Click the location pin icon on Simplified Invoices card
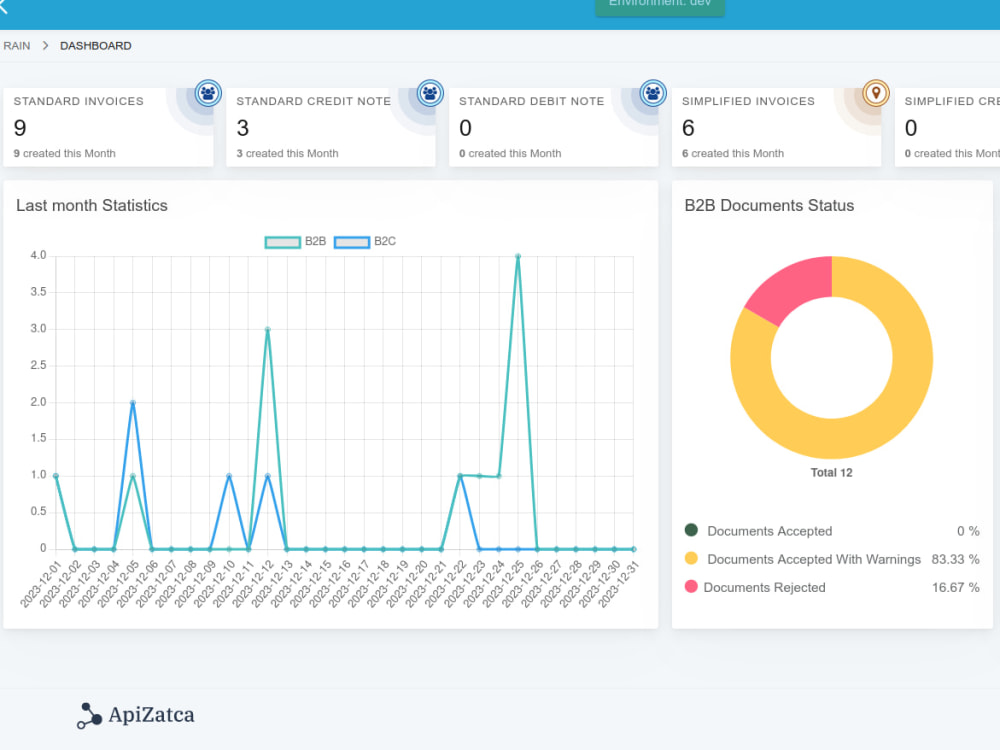The image size is (1000, 750). 875,93
